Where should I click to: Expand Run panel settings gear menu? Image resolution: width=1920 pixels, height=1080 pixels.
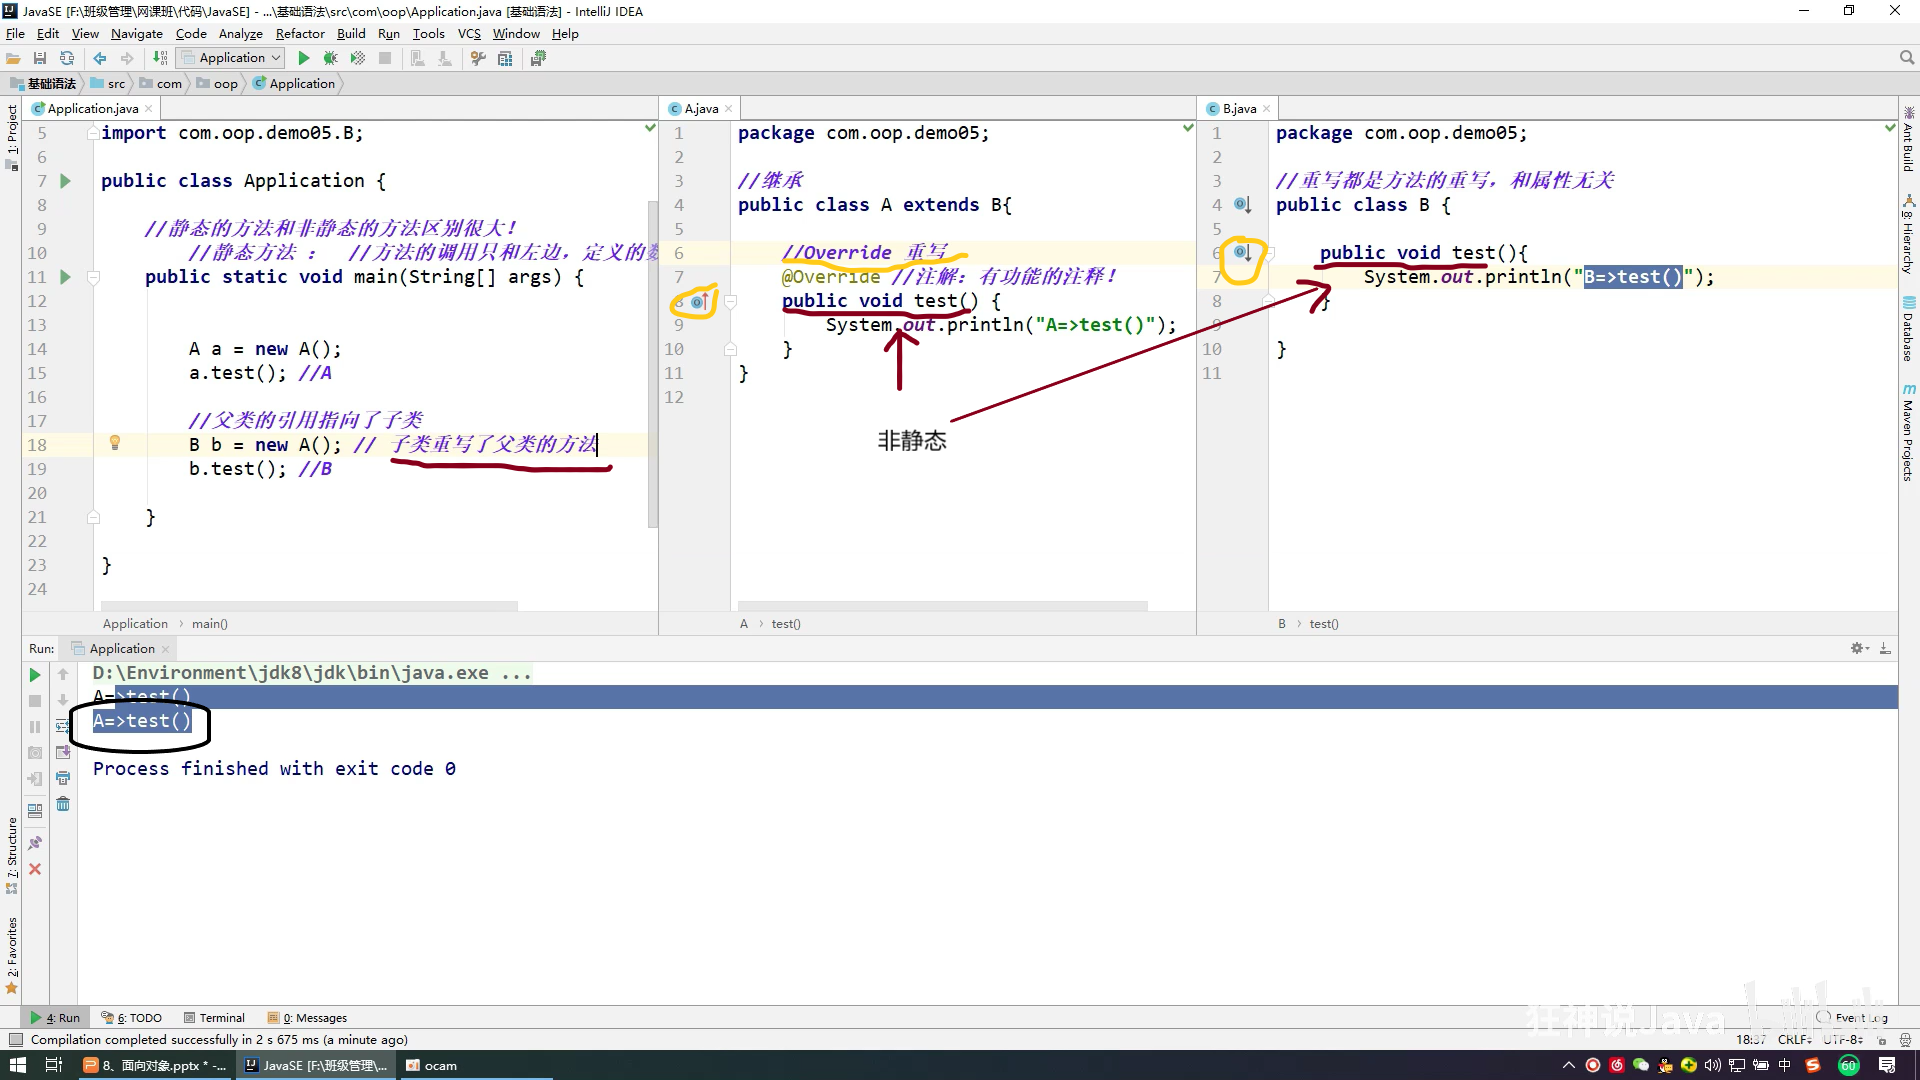coord(1859,648)
